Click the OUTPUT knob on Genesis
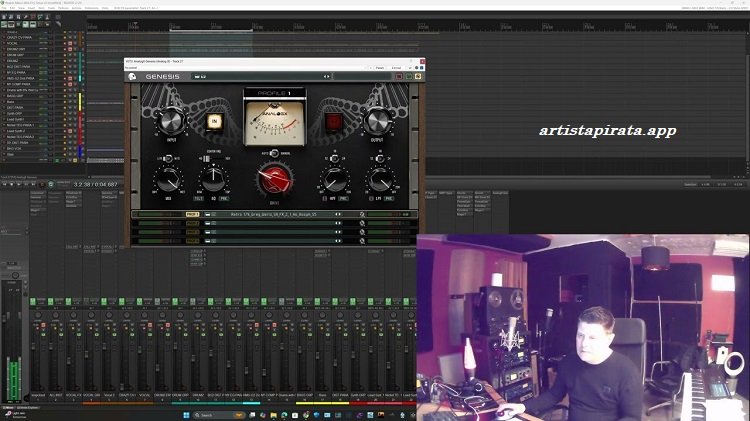Image resolution: width=750 pixels, height=421 pixels. coord(377,121)
